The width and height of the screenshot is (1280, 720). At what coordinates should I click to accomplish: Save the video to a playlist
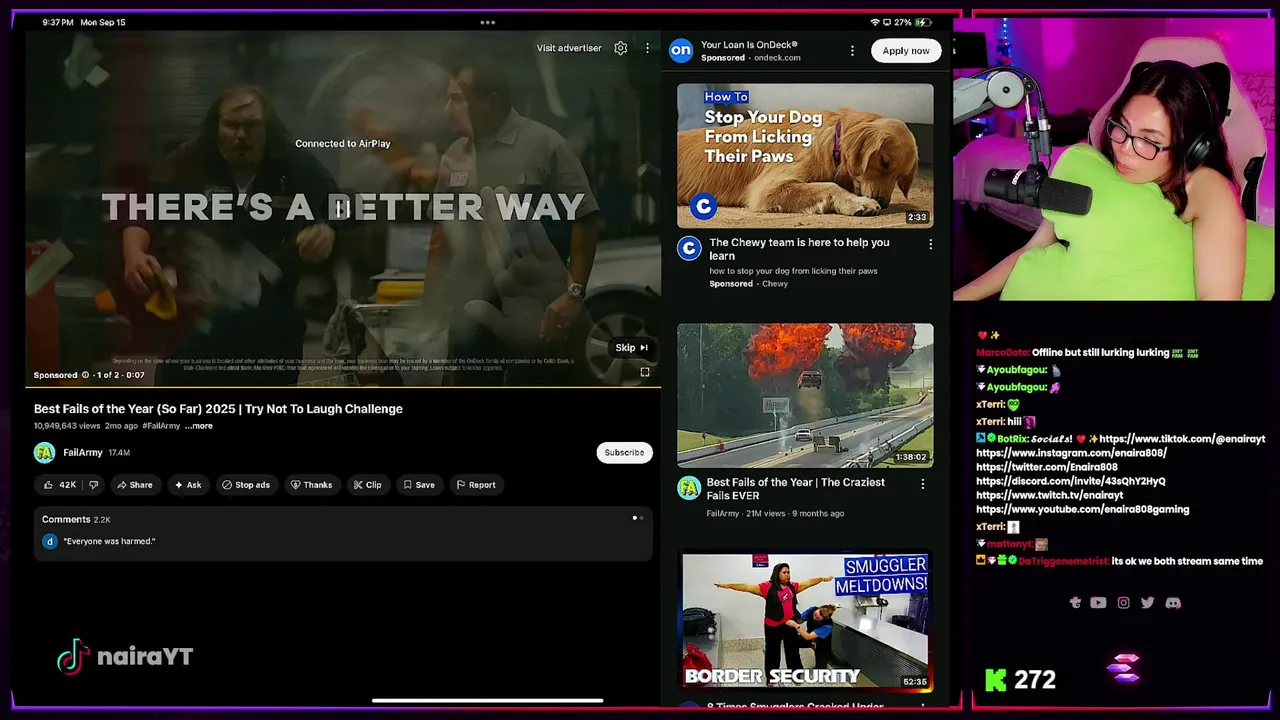[x=418, y=485]
